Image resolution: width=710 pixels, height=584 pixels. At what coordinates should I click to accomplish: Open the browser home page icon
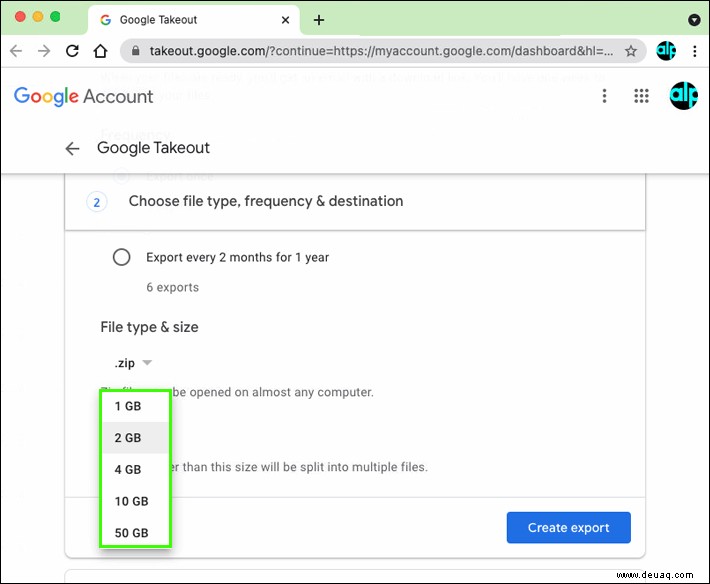[x=101, y=51]
